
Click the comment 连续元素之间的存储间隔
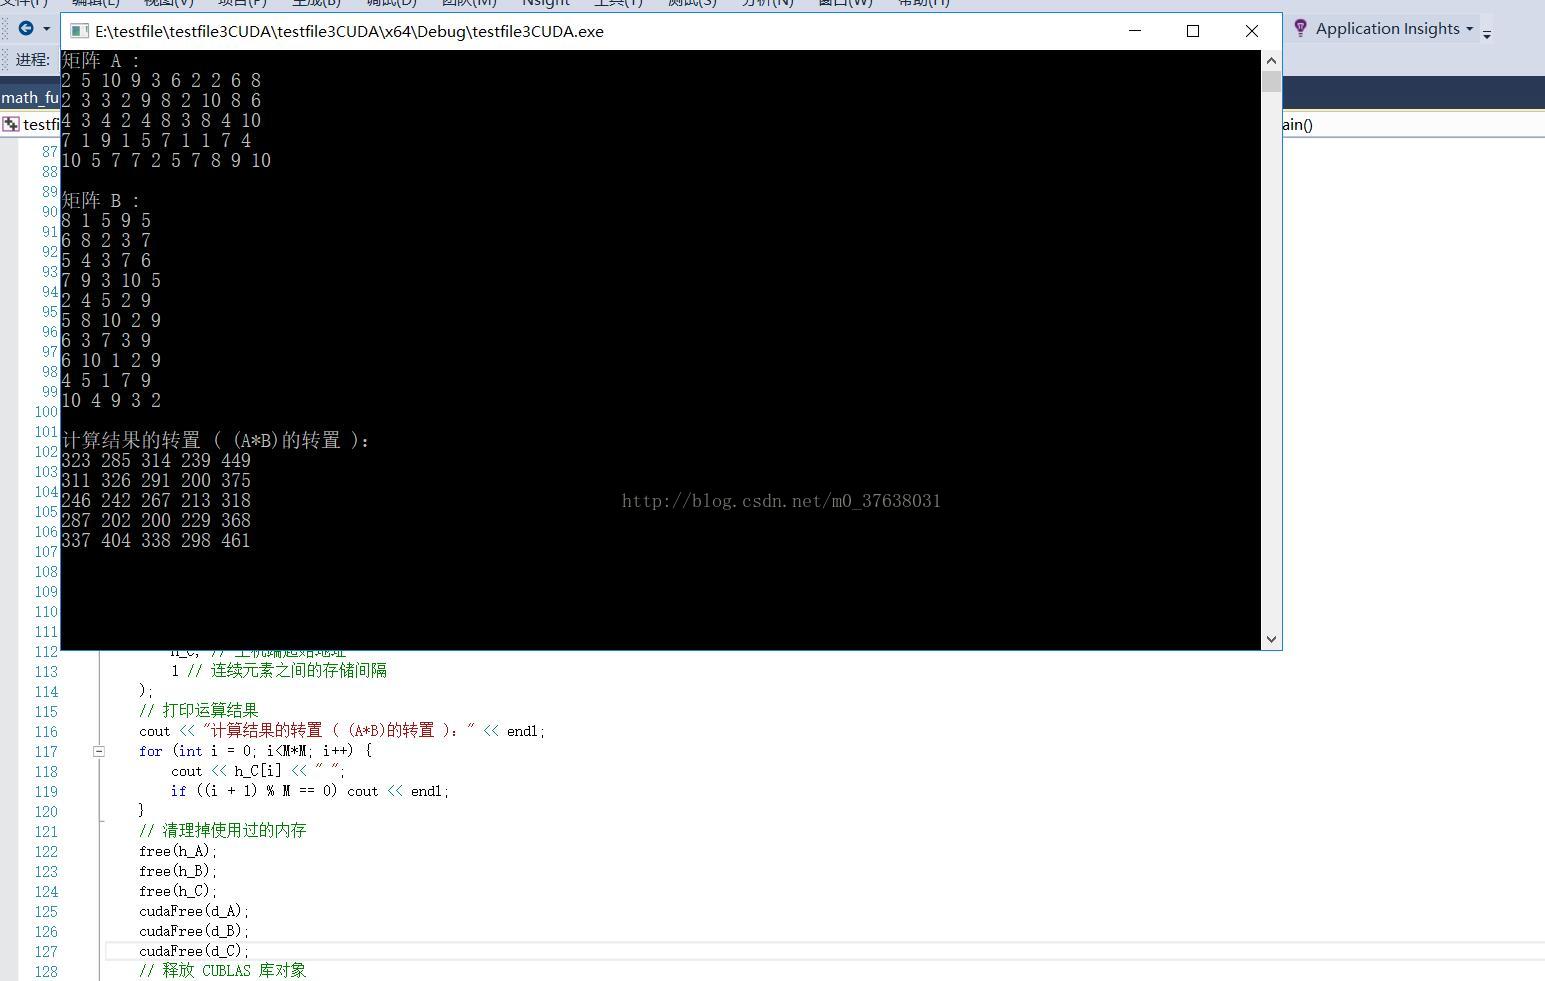click(286, 671)
